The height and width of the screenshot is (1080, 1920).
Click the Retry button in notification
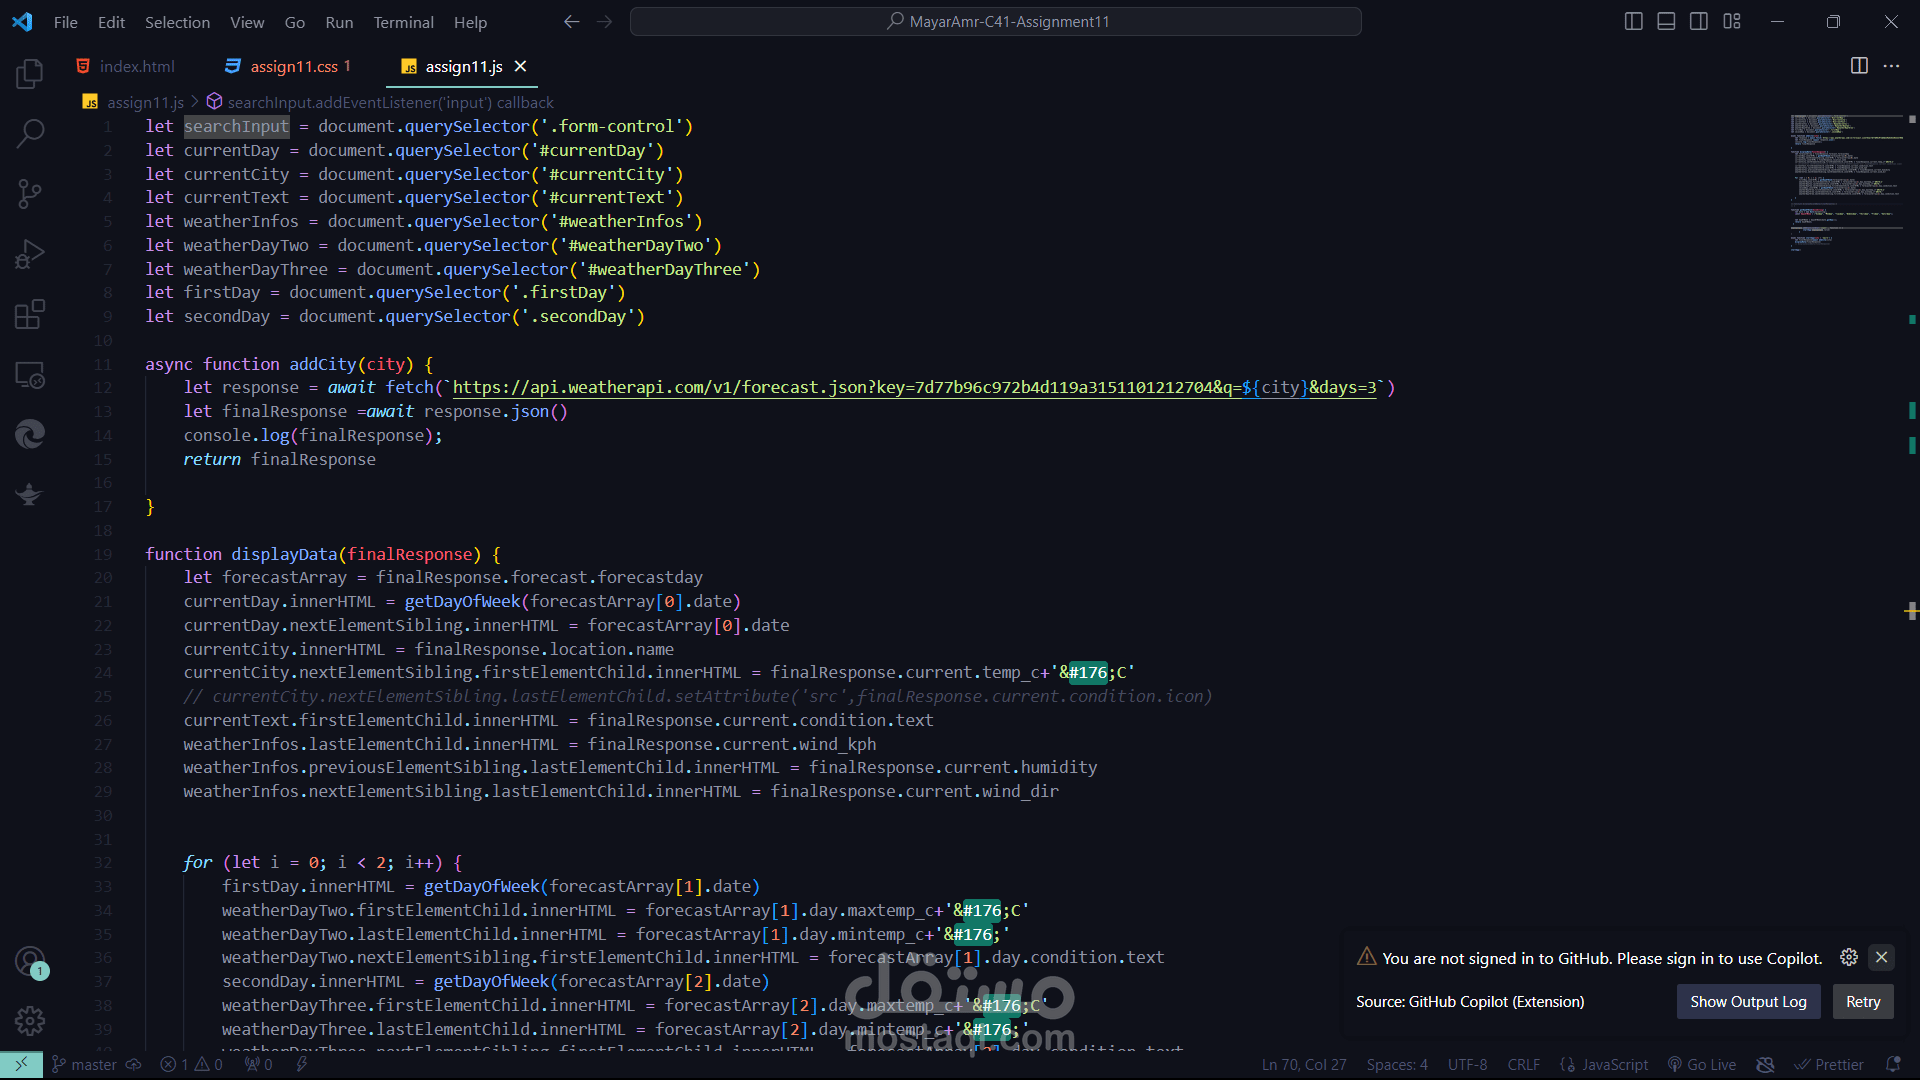[1862, 1002]
